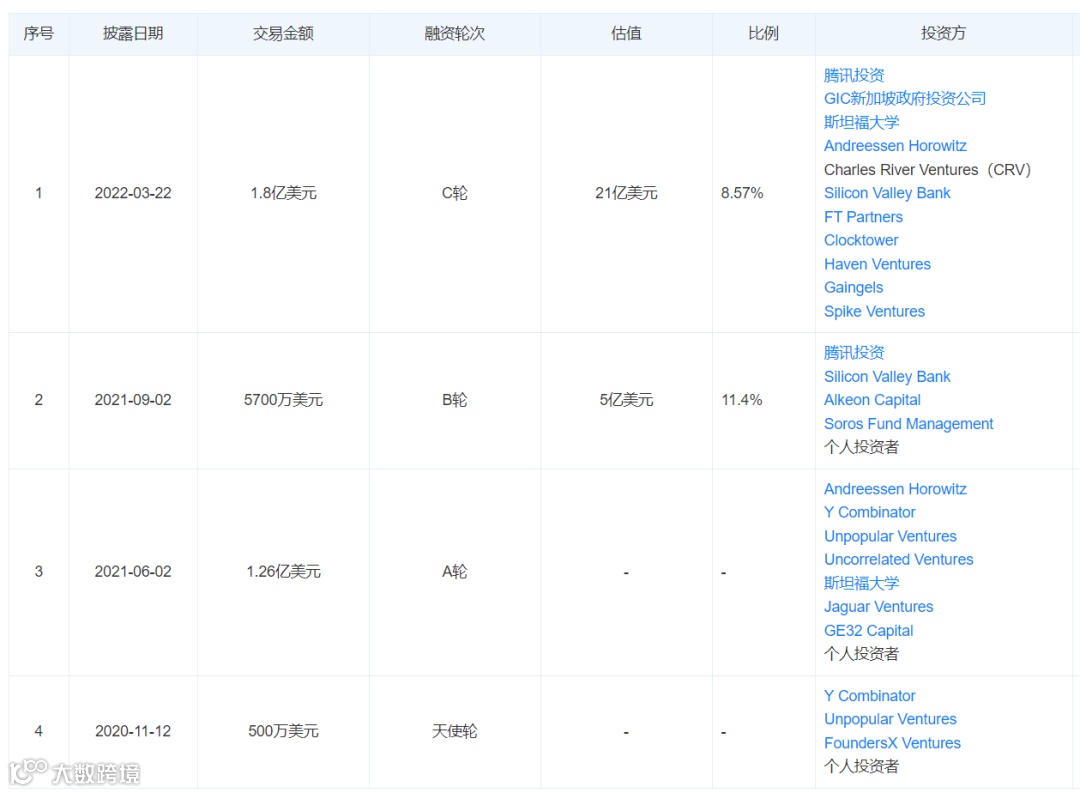1080x793 pixels.
Task: Select the 2021-06-02 date cell
Action: pyautogui.click(x=133, y=572)
